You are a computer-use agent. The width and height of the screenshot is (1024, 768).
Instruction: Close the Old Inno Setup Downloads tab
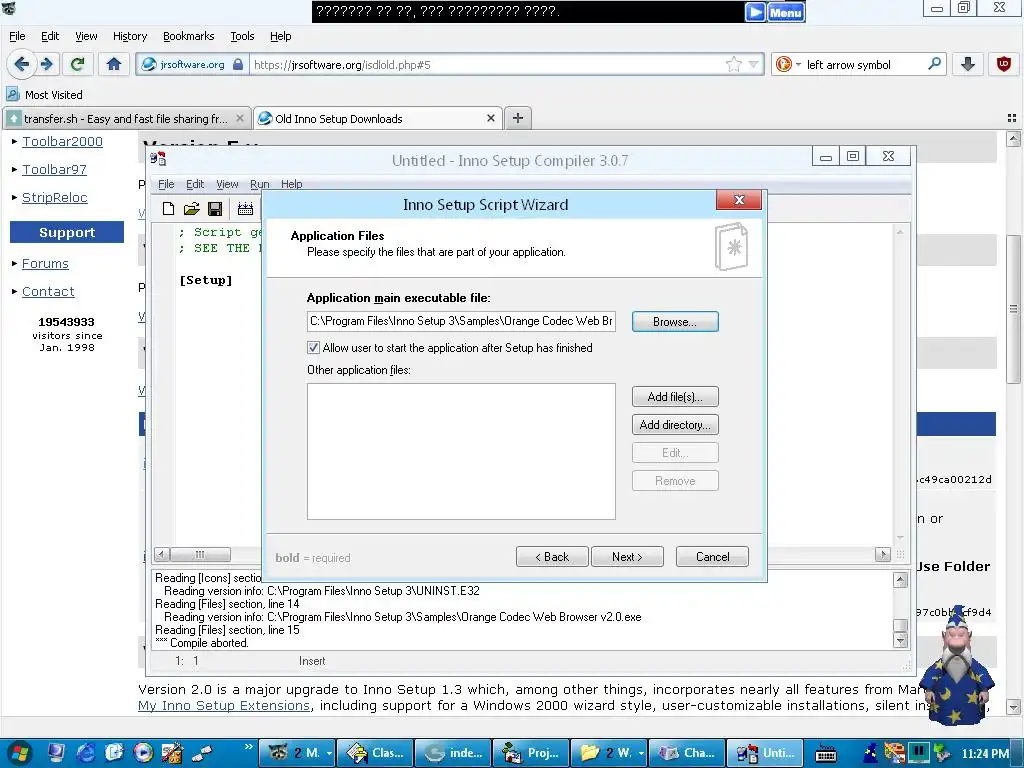(491, 118)
